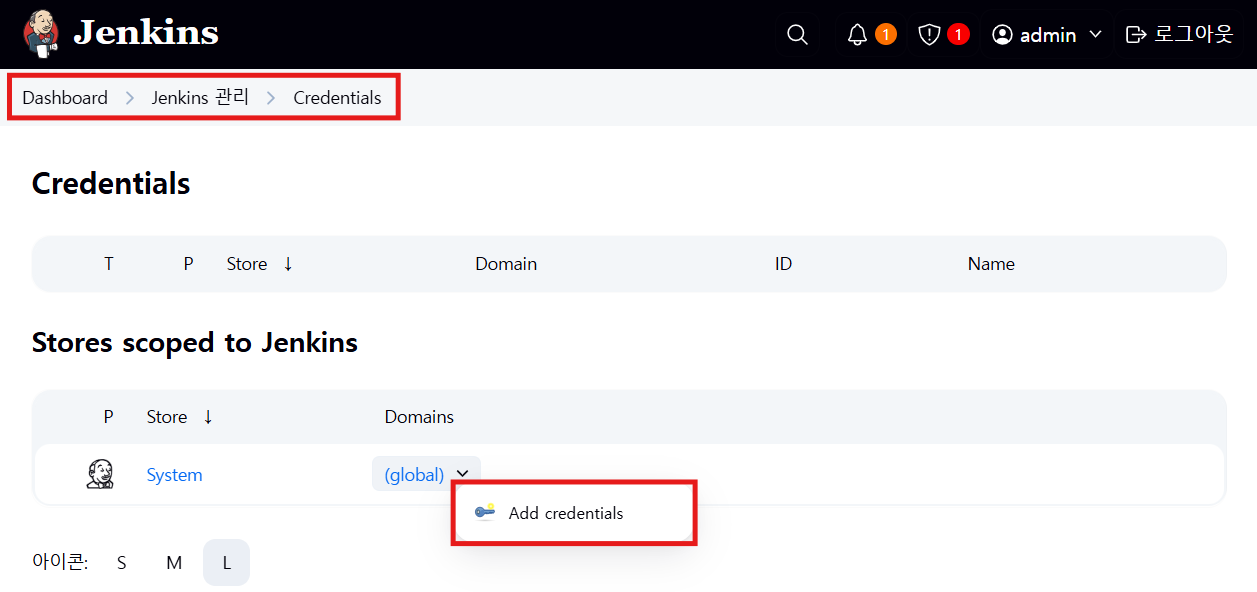Open the admin user name link
Screen dimensions: 1257x592
point(1048,35)
